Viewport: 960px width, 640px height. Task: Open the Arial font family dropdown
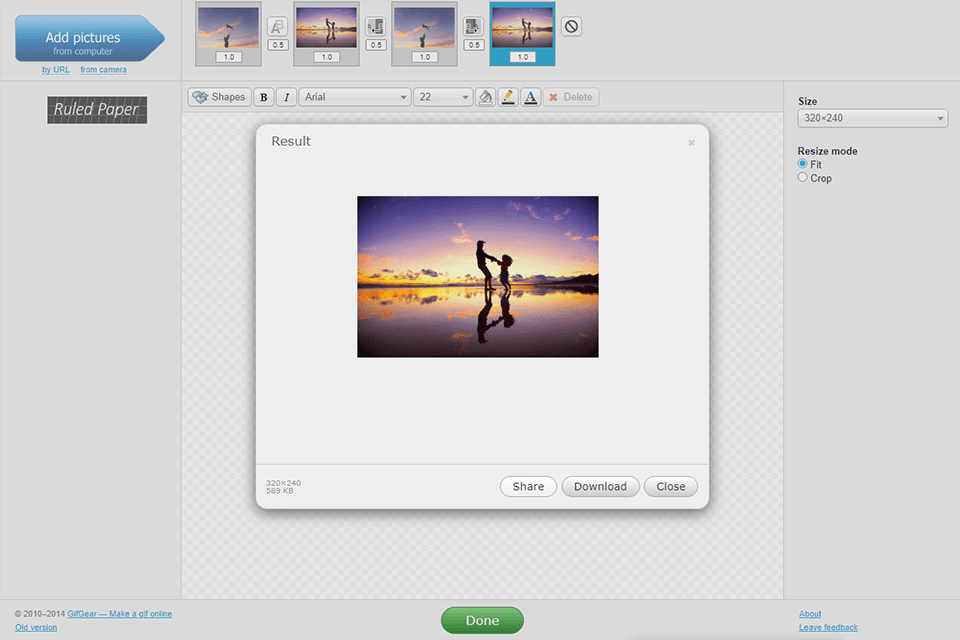click(355, 96)
